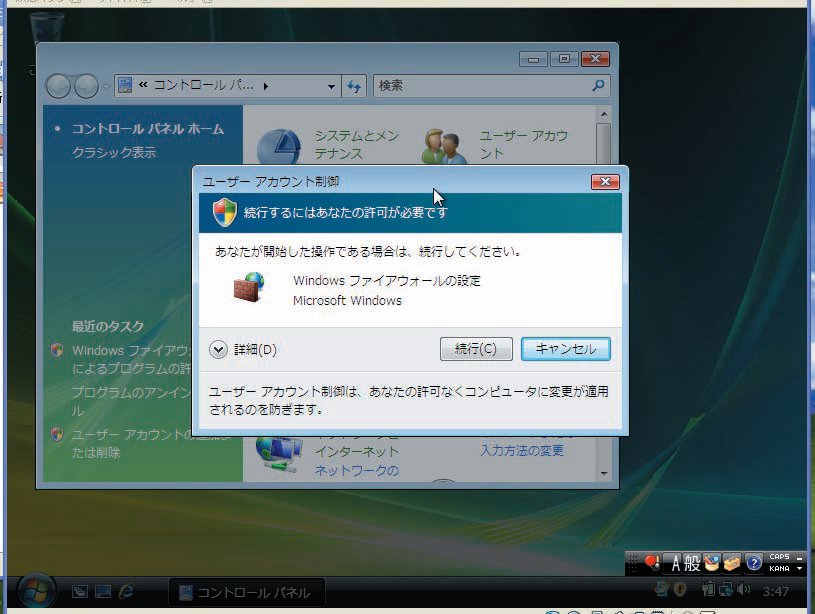
Task: Open the language bar options dropdown arrow
Action: [x=799, y=569]
